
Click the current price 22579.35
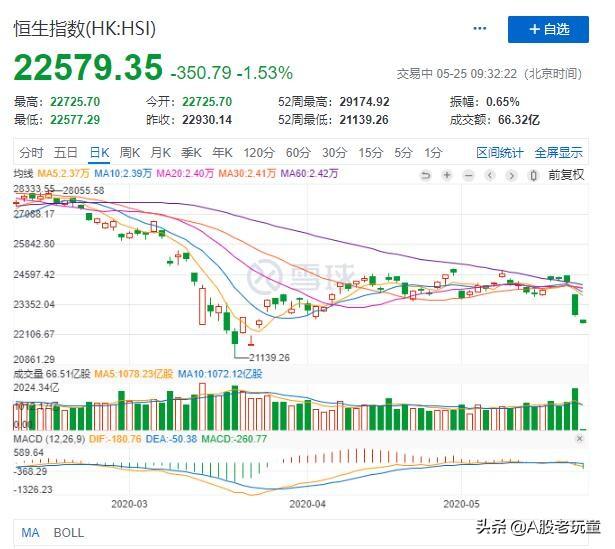(88, 67)
